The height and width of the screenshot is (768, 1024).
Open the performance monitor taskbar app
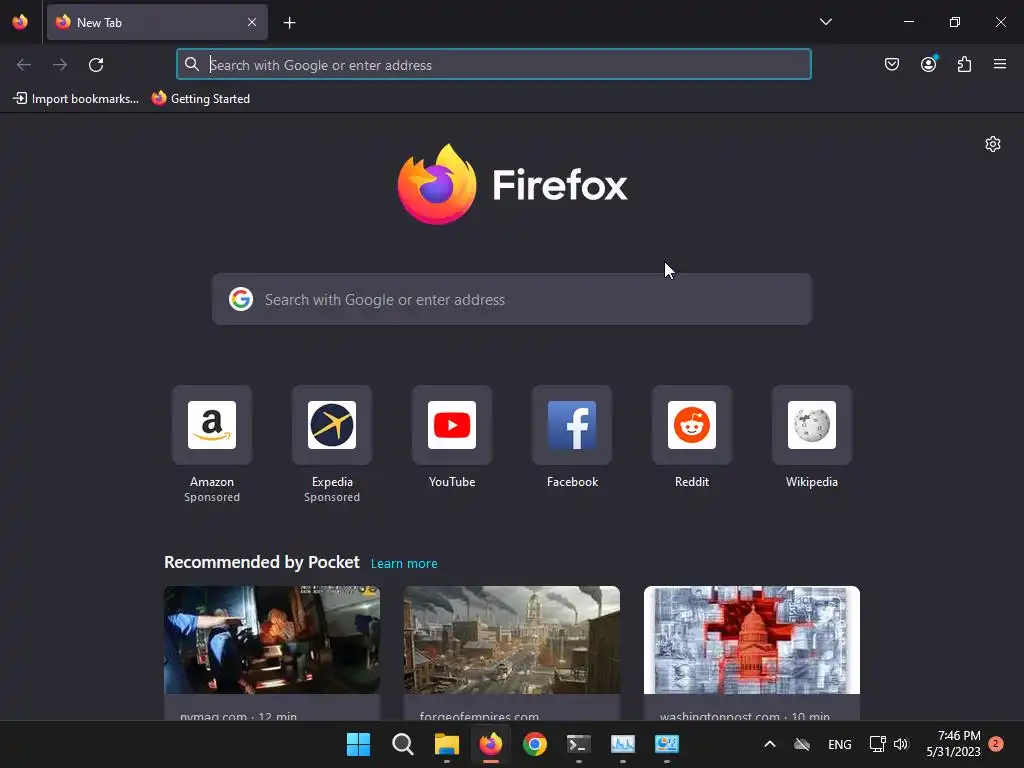(x=622, y=744)
